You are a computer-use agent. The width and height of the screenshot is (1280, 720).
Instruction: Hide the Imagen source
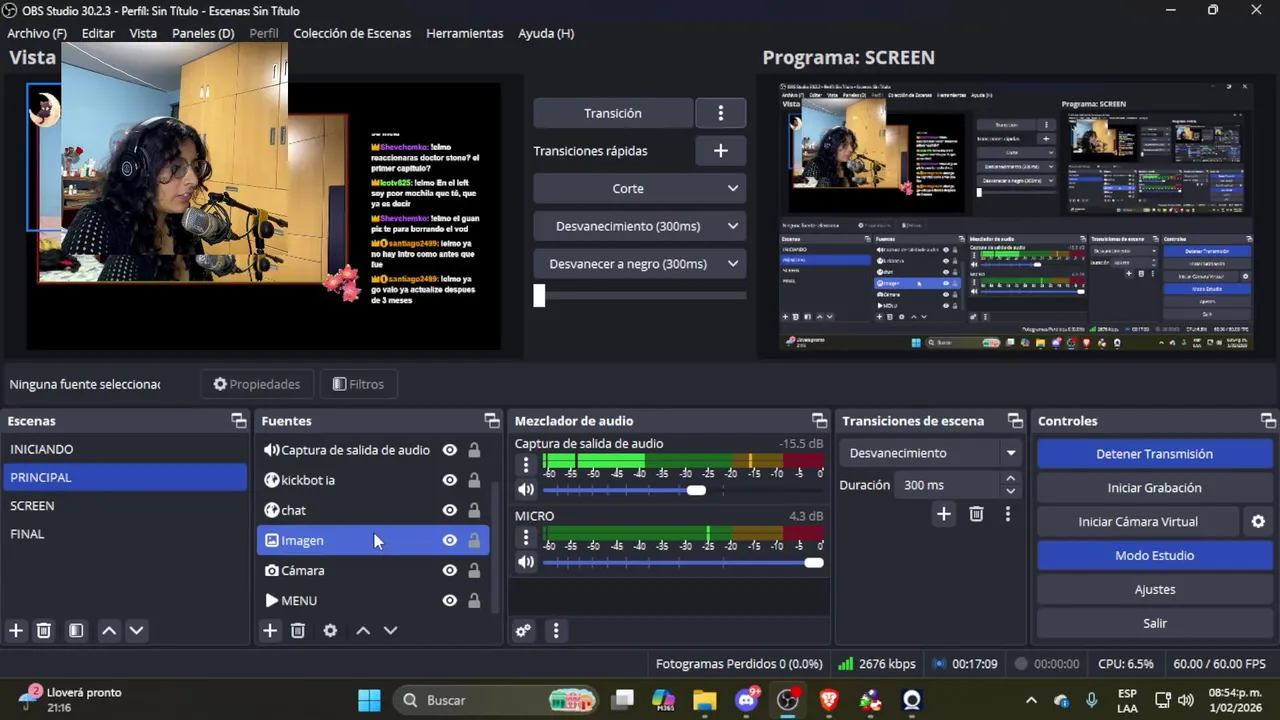pos(450,540)
